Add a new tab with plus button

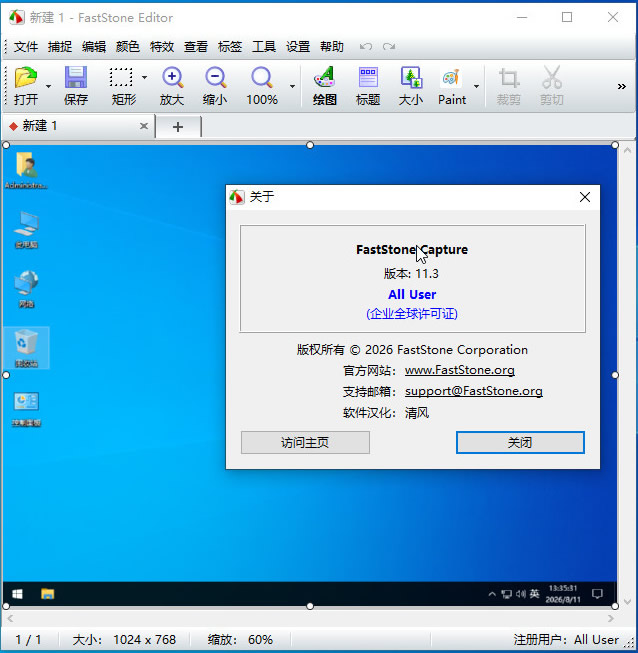(178, 127)
